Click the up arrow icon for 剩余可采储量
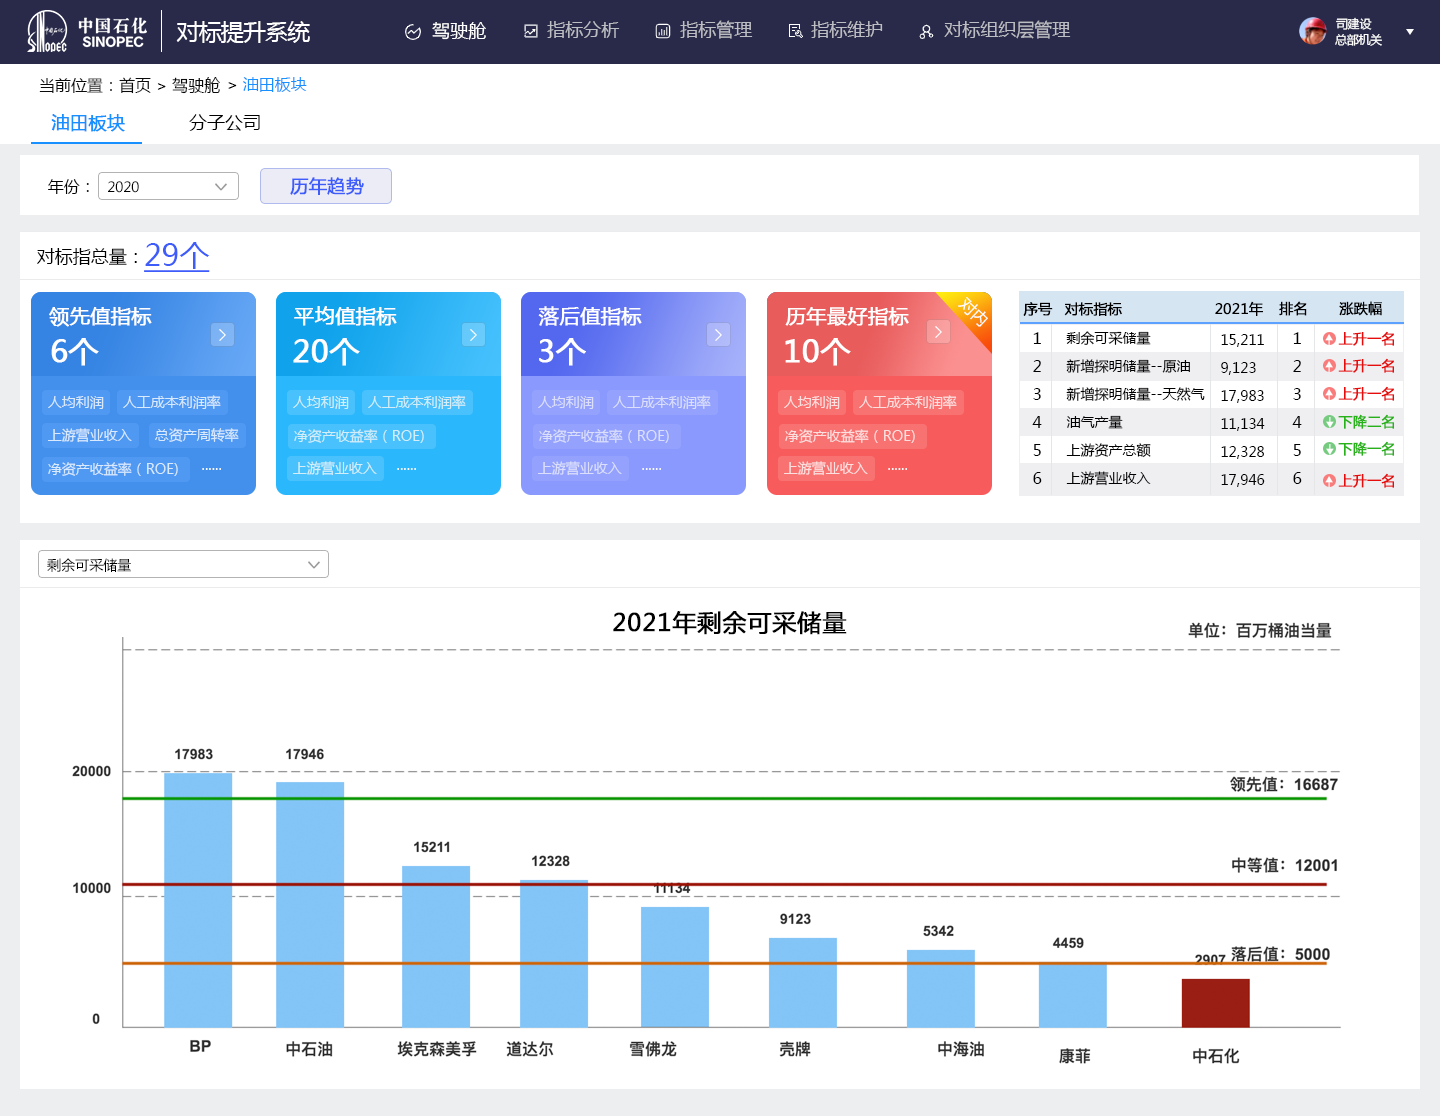Image resolution: width=1440 pixels, height=1116 pixels. [1329, 339]
